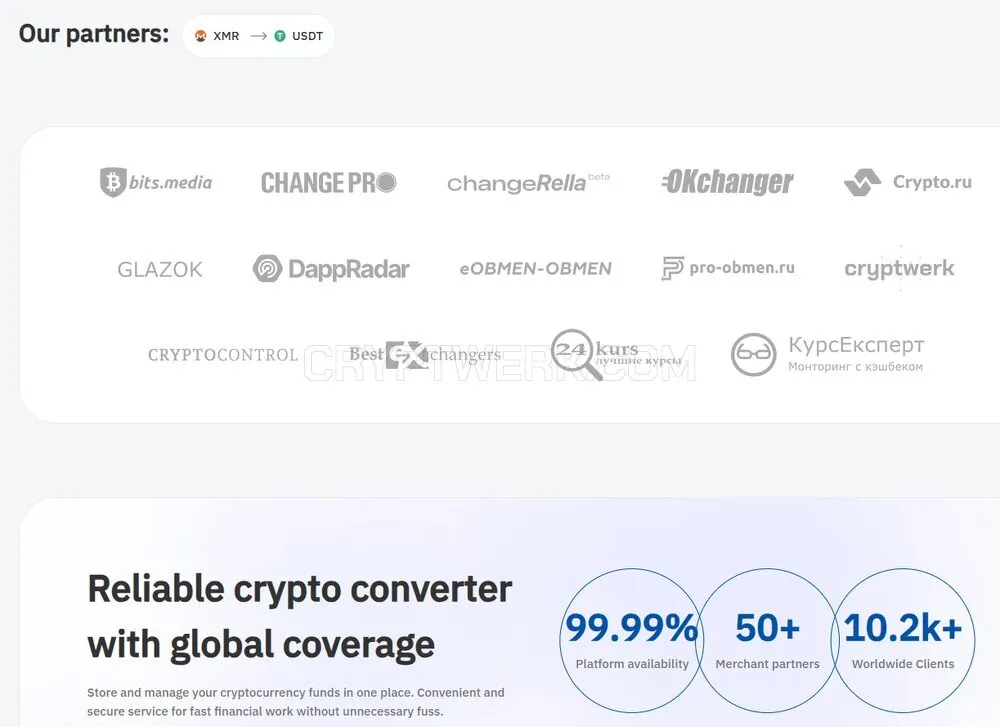Select the eOBMEN-OBMEN logo
Image resolution: width=1000 pixels, height=727 pixels.
(536, 268)
